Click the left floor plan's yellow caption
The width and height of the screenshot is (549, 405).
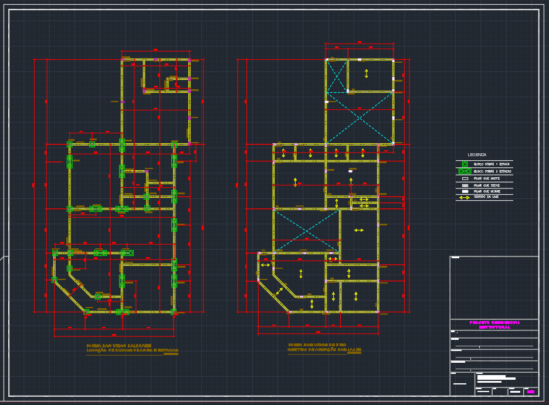[132, 348]
